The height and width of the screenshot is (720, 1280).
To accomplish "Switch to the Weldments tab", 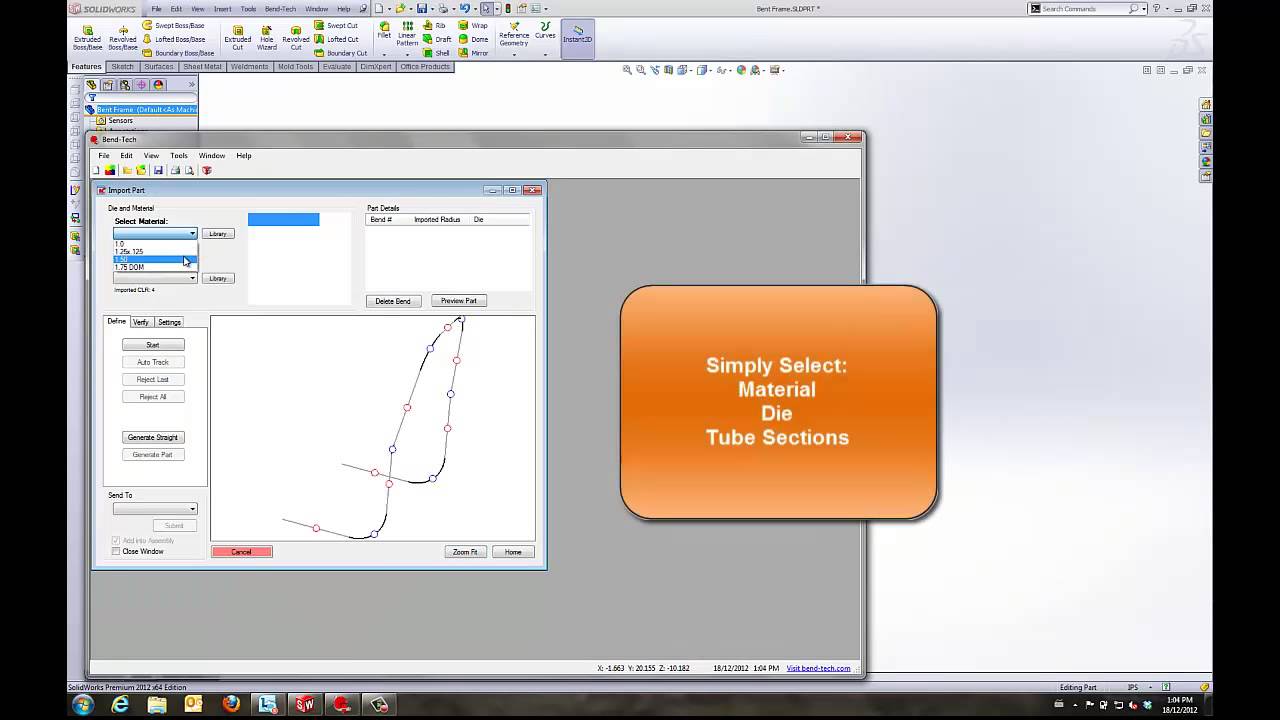I will 249,67.
